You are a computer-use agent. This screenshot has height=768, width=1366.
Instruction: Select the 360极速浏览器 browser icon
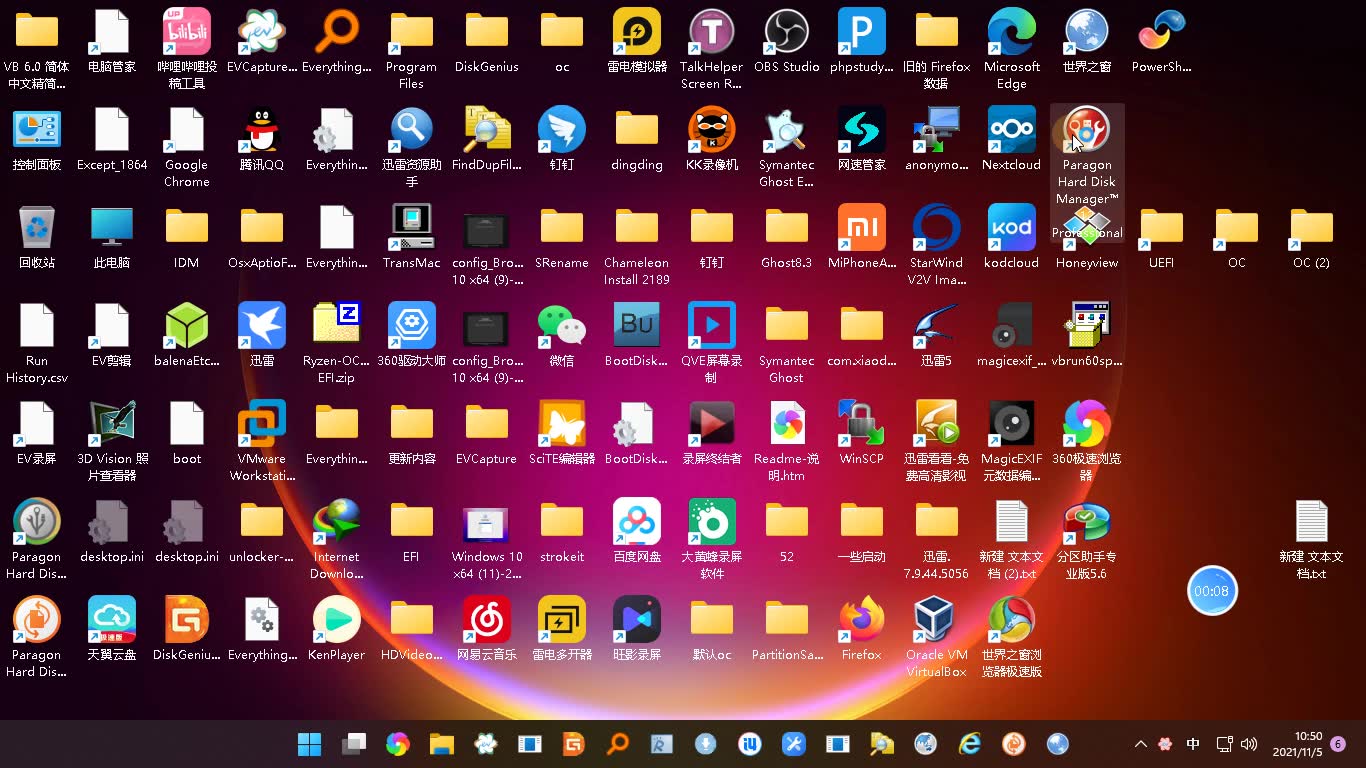click(x=1087, y=442)
